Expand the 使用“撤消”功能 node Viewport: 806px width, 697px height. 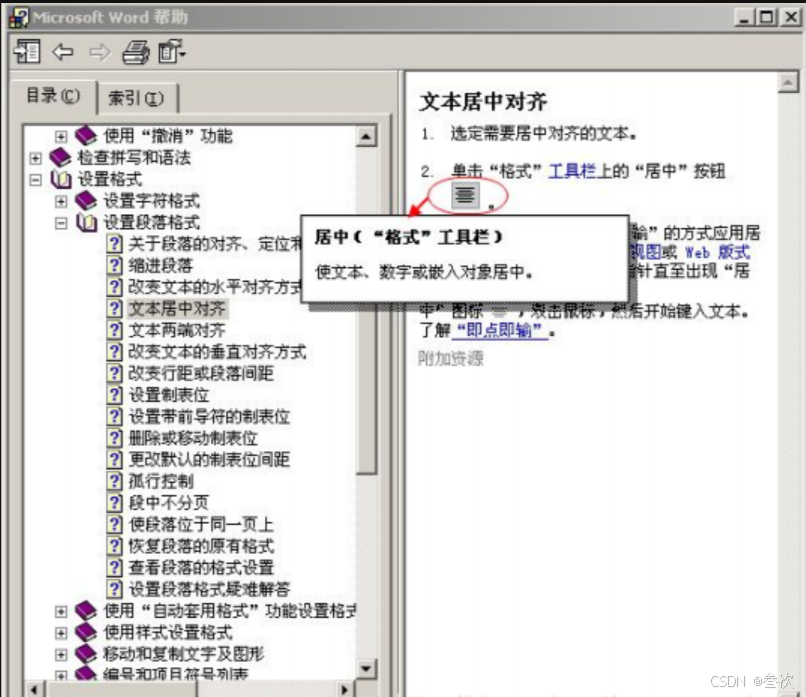tap(61, 136)
